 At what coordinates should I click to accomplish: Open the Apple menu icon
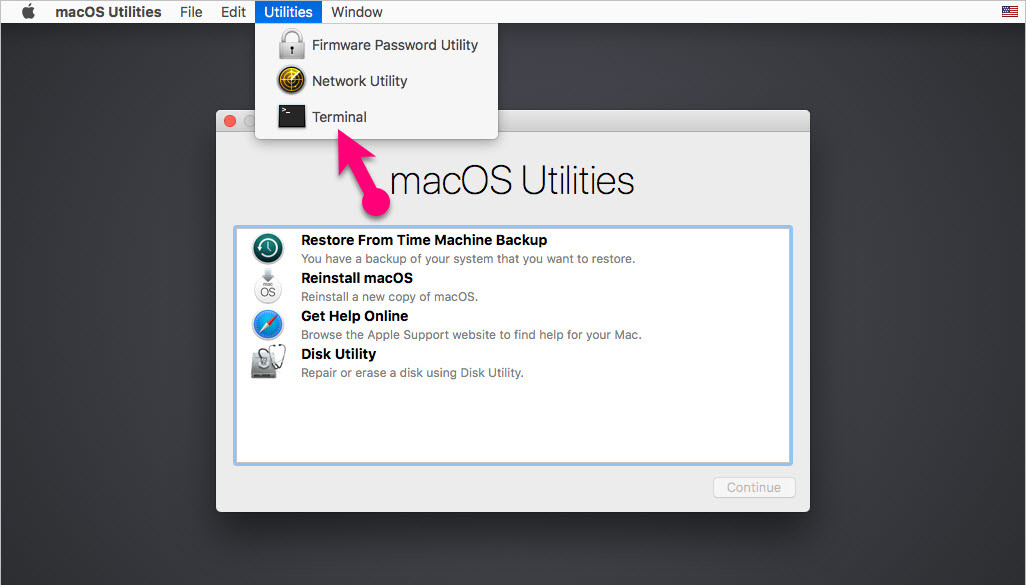pos(28,12)
